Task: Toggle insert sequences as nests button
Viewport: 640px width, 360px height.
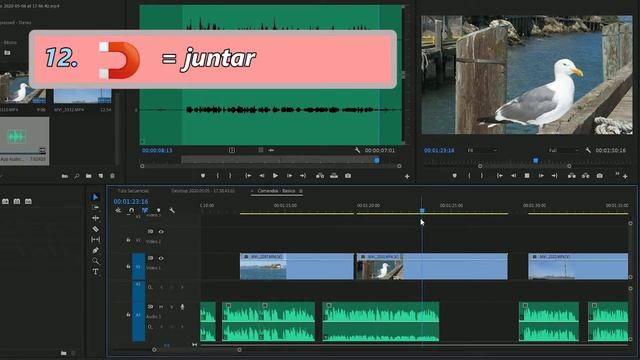Action: point(118,211)
